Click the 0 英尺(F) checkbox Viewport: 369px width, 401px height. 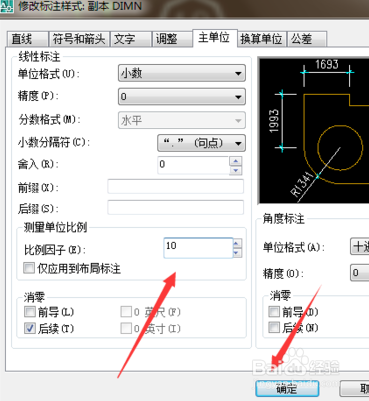click(x=126, y=312)
